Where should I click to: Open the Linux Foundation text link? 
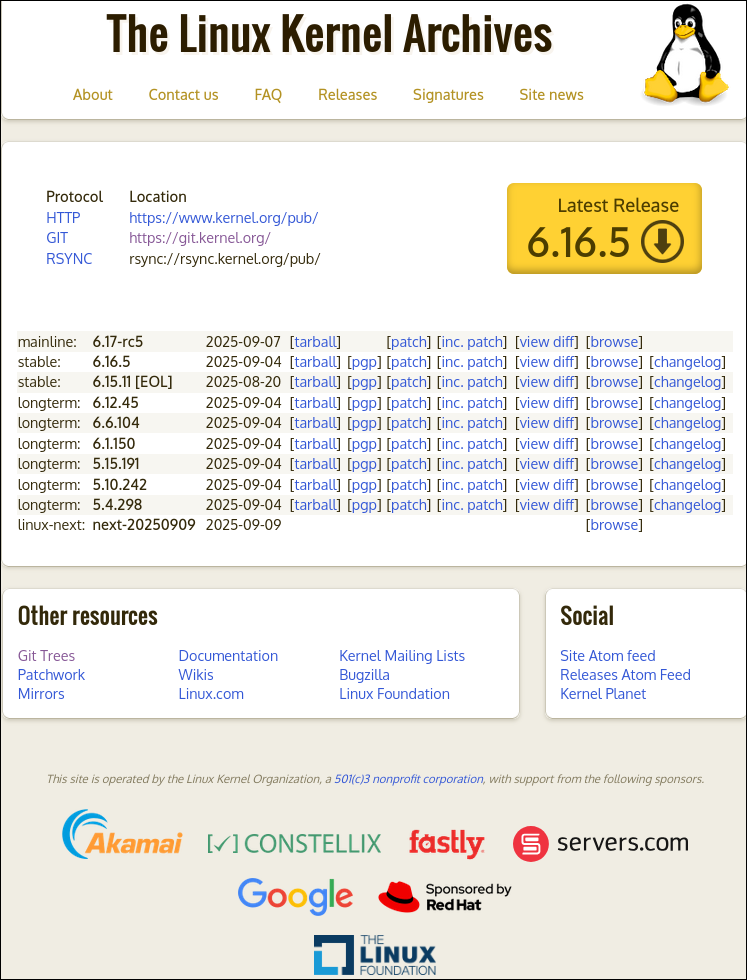(394, 694)
